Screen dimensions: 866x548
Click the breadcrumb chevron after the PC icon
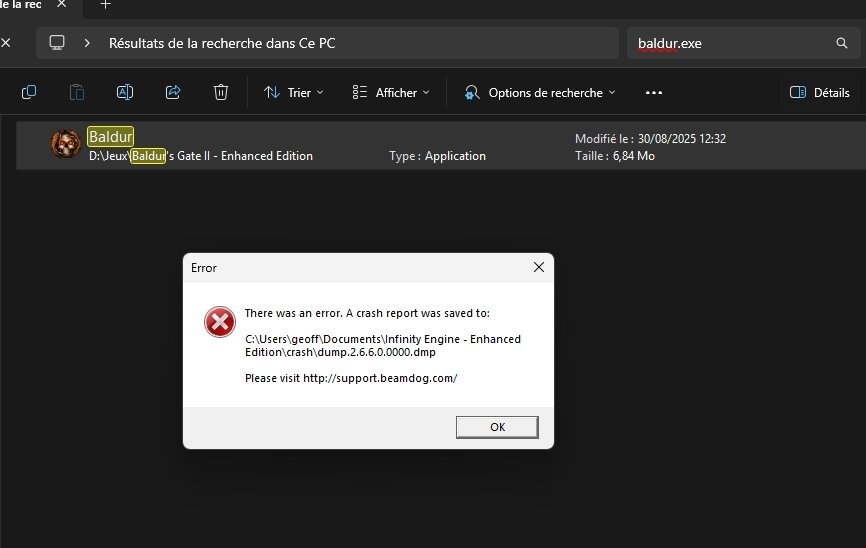point(87,43)
